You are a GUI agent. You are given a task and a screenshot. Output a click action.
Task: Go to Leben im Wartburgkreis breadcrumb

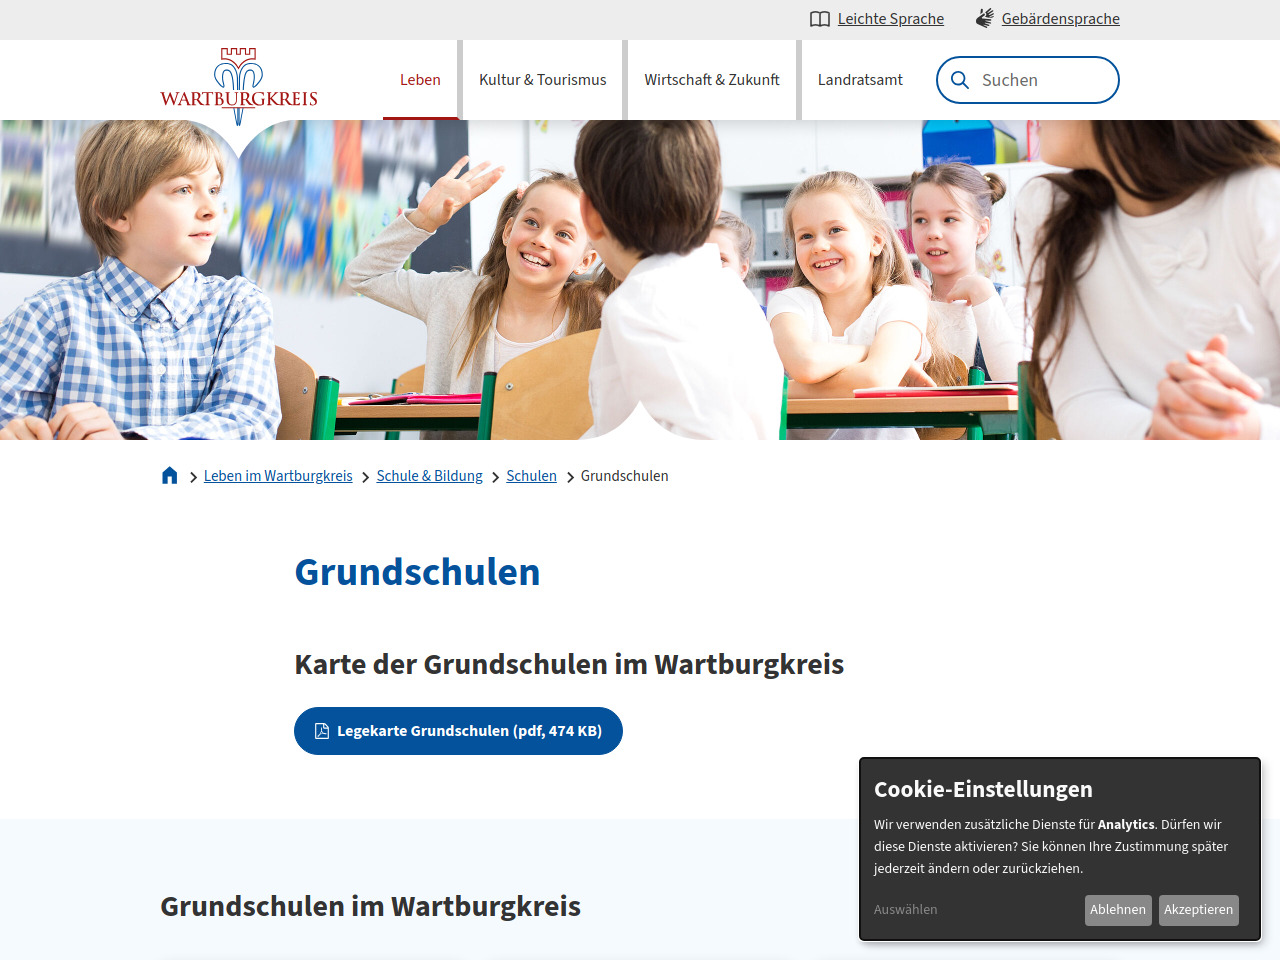pyautogui.click(x=278, y=476)
